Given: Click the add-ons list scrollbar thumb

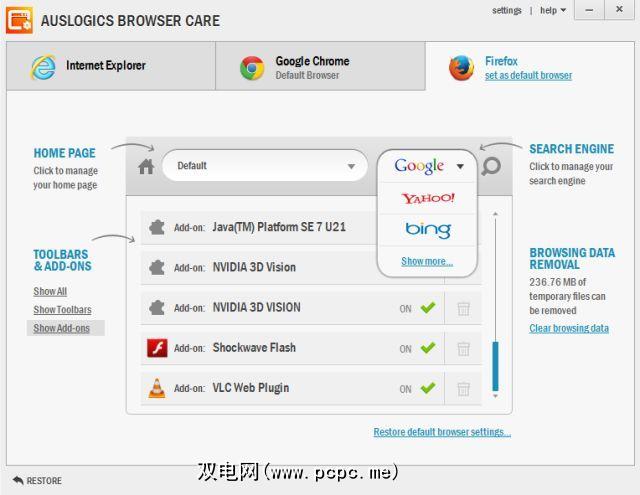Looking at the screenshot, I should pyautogui.click(x=496, y=366).
